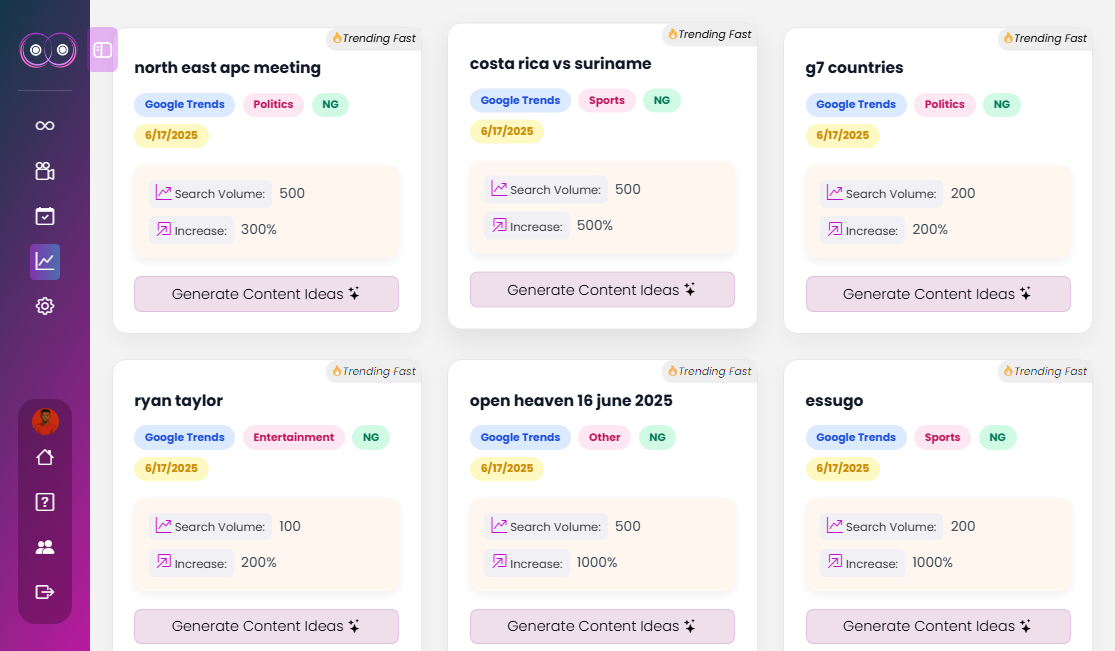This screenshot has height=651, width=1115.
Task: Click the logout arrow icon
Action: point(45,592)
